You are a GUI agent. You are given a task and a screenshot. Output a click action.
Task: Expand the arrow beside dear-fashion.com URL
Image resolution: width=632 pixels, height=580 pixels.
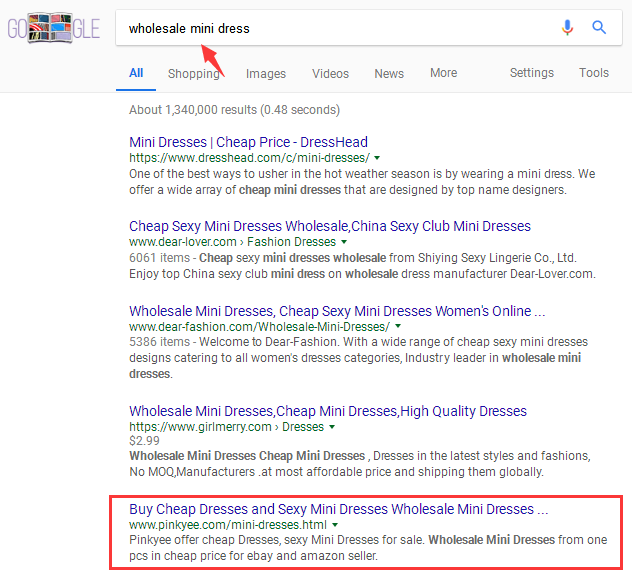(398, 326)
